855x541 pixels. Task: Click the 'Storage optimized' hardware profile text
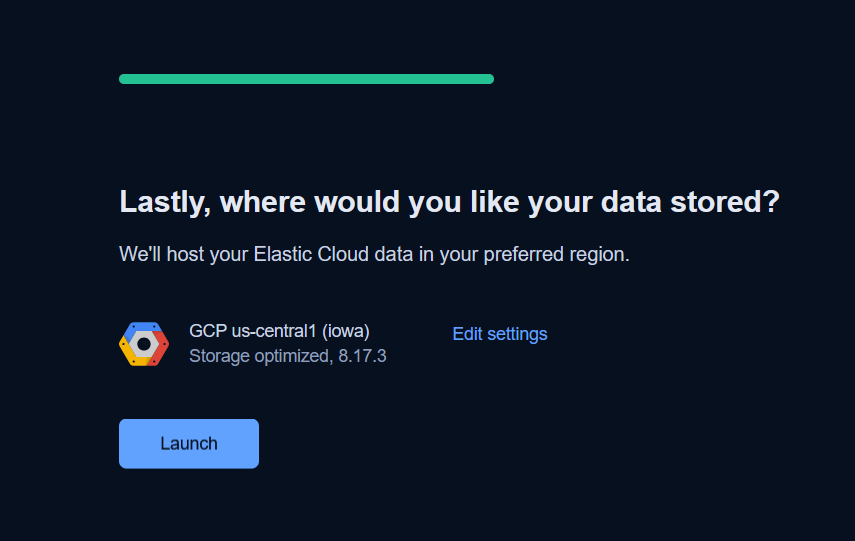pos(257,356)
